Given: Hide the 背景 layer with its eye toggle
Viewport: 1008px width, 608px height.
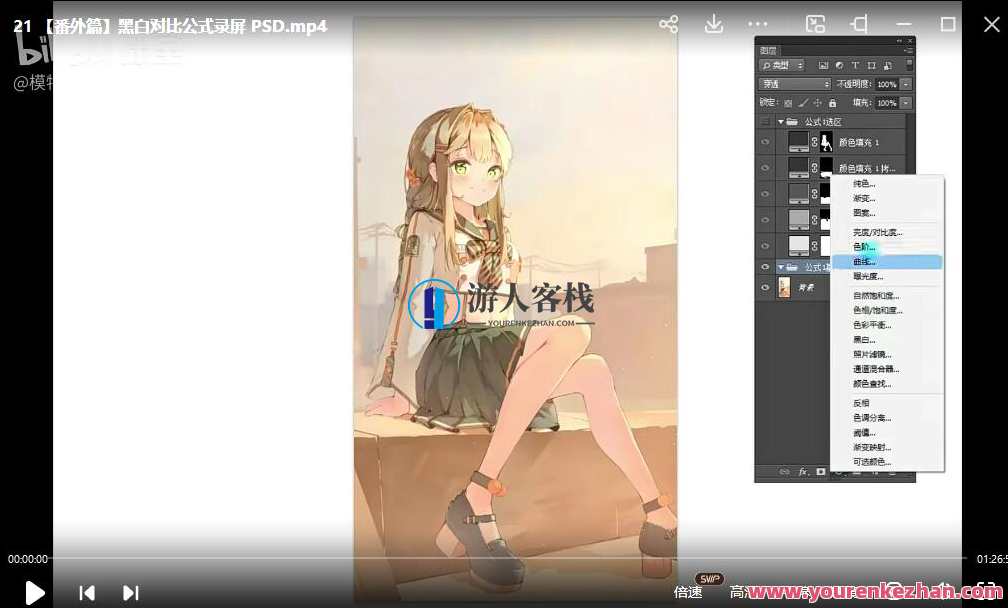Looking at the screenshot, I should coord(766,285).
